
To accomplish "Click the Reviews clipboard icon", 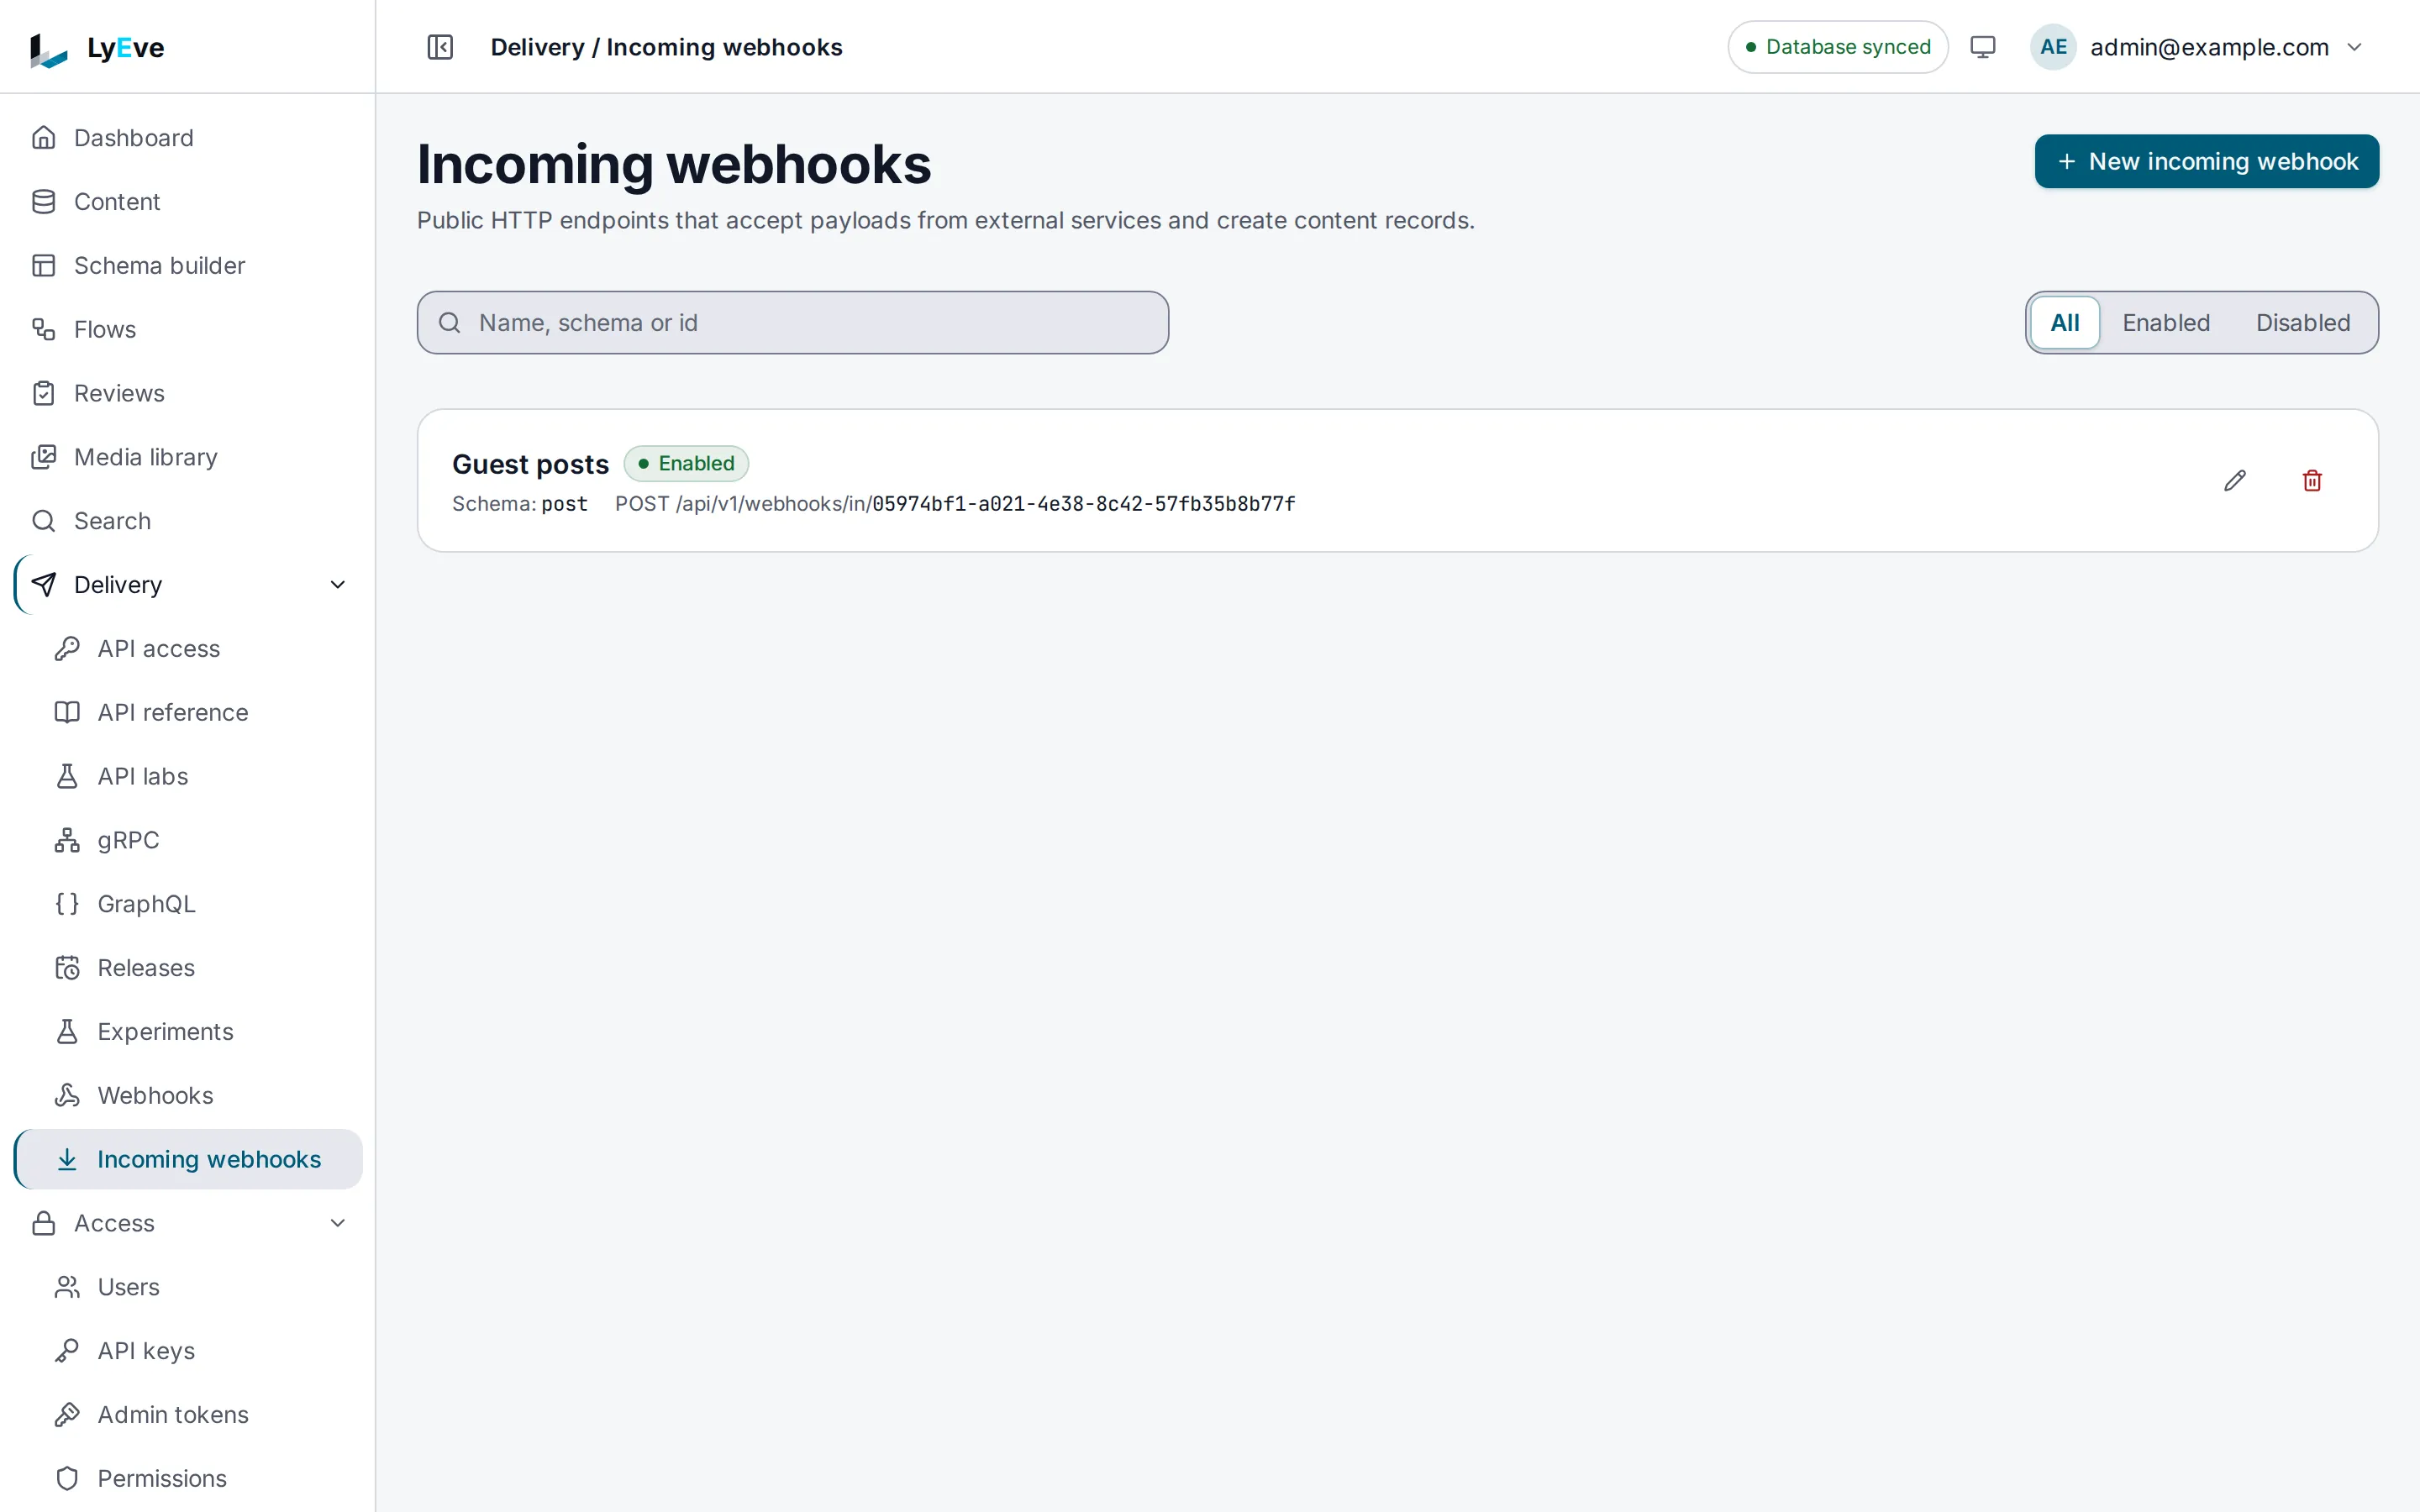I will [x=44, y=393].
